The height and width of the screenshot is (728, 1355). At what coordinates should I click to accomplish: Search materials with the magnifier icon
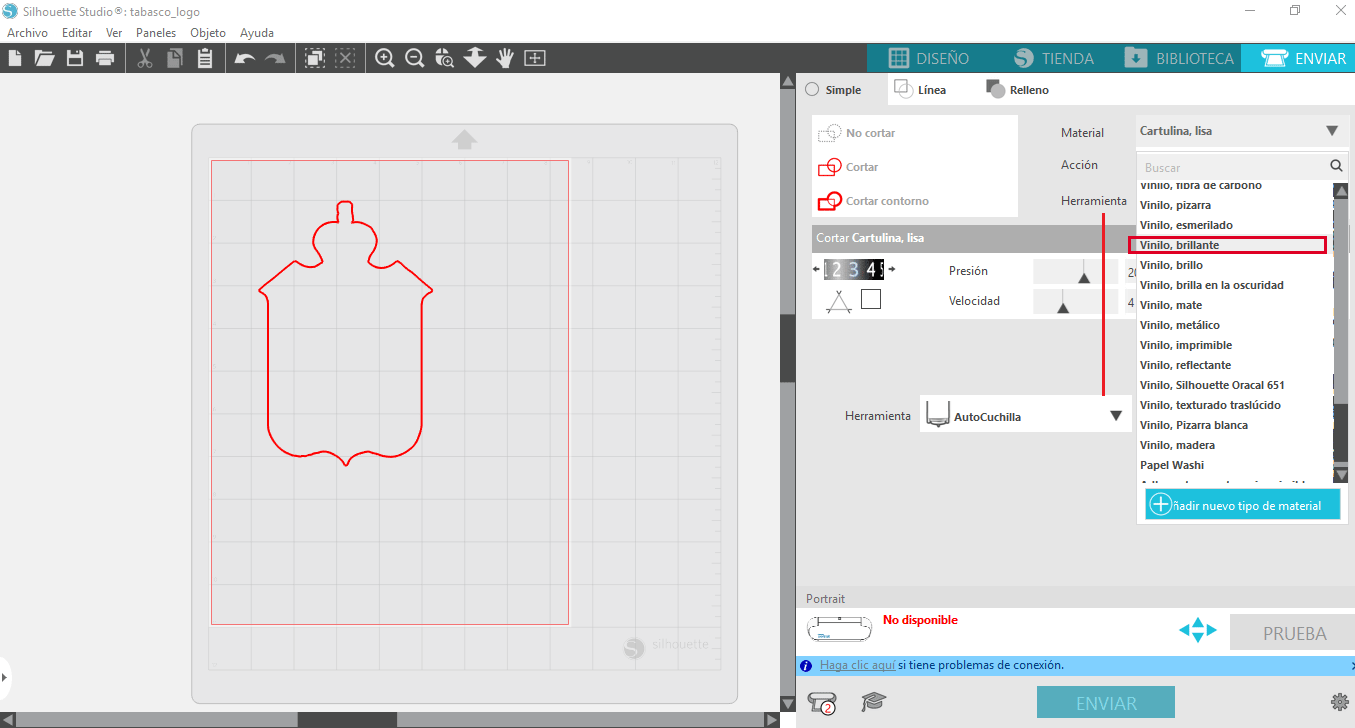point(1336,166)
